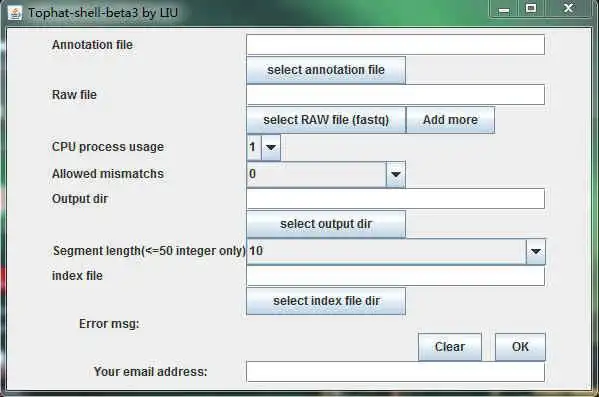
Task: Click the index file label
Action: point(77,276)
